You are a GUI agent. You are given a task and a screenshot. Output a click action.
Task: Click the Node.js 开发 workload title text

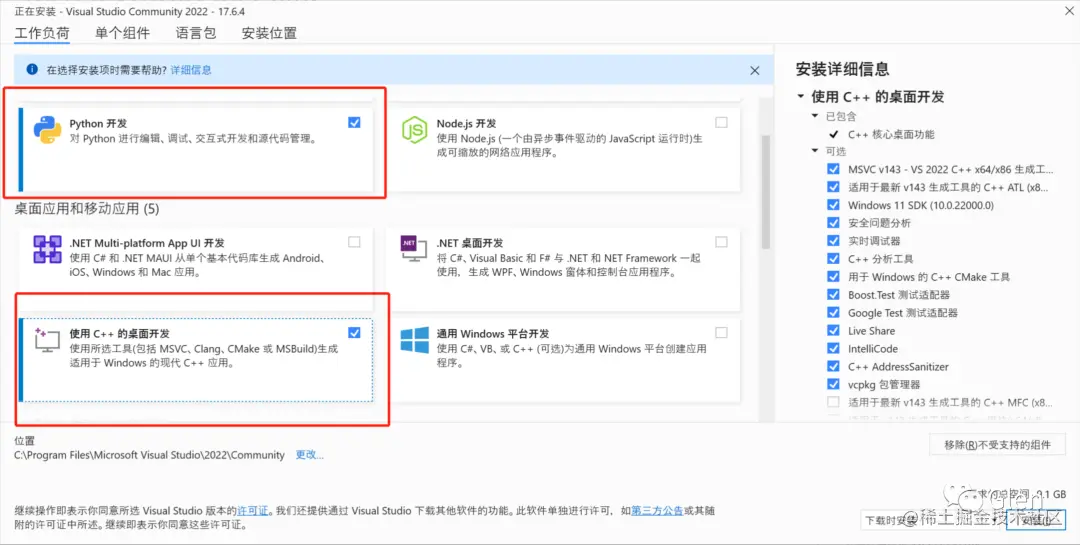click(x=466, y=124)
